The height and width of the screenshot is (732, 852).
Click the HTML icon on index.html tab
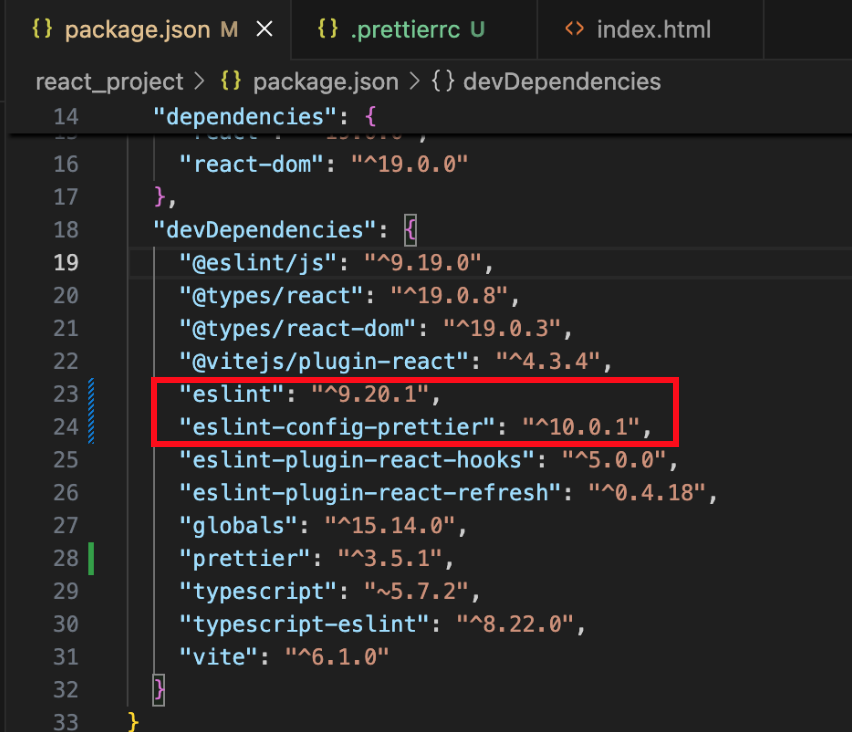(x=574, y=29)
